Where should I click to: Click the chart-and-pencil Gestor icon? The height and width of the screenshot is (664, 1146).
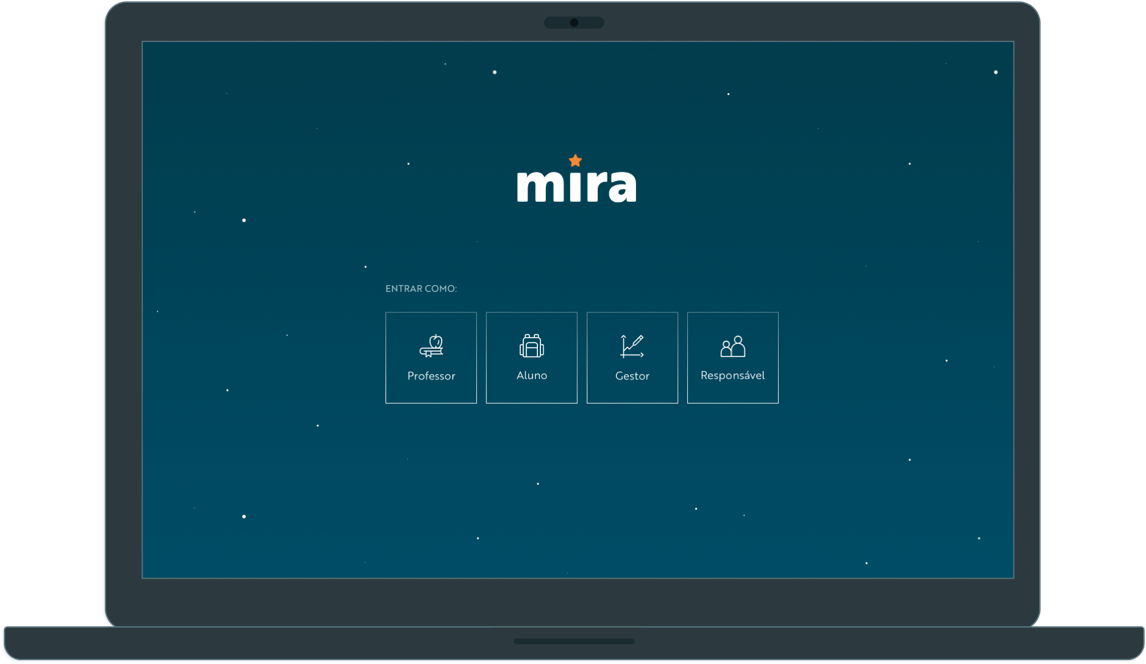point(632,346)
